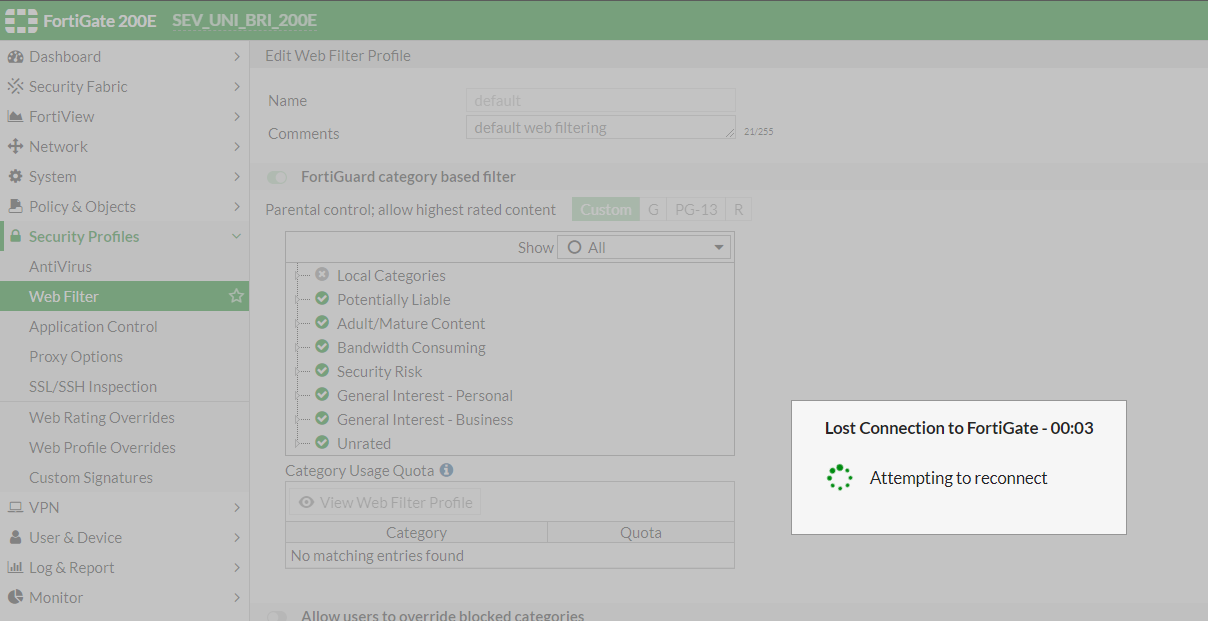Click the Security Fabric icon
Image resolution: width=1208 pixels, height=621 pixels.
pos(15,87)
